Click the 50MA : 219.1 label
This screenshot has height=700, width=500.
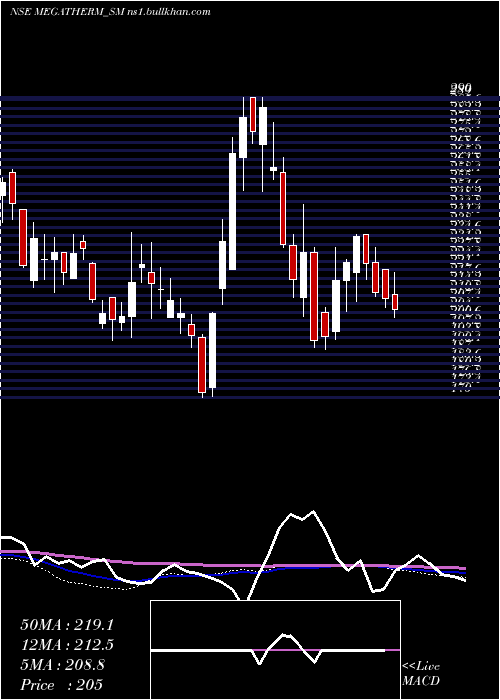67,625
